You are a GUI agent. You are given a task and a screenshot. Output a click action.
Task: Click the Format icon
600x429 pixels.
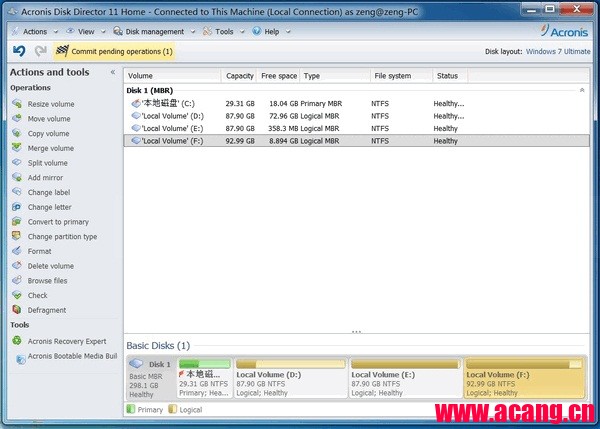pyautogui.click(x=17, y=251)
